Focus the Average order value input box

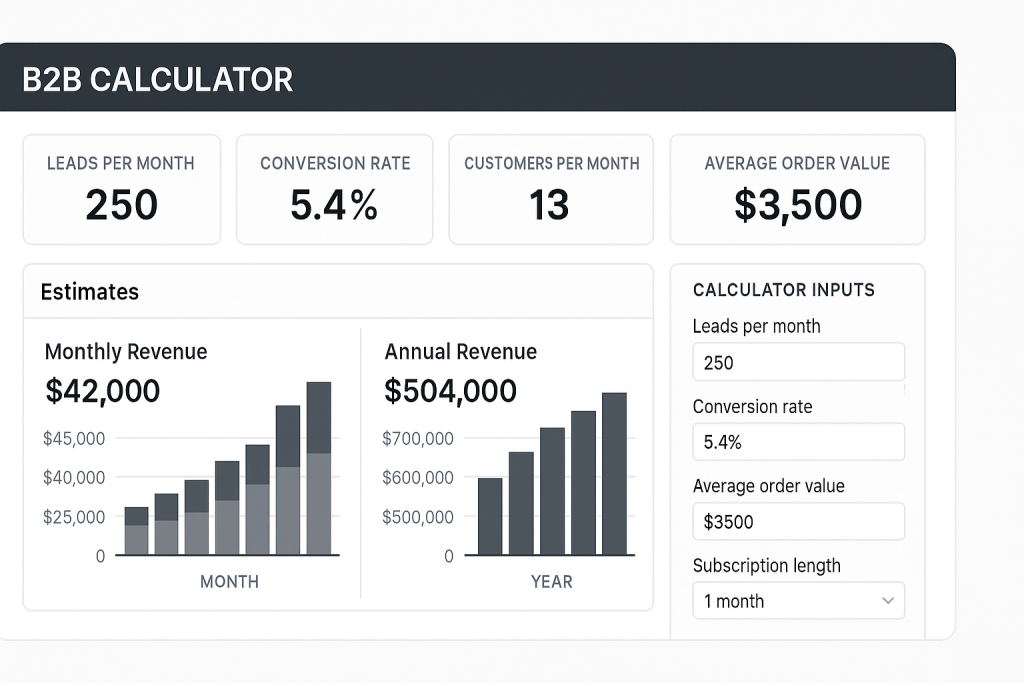798,521
